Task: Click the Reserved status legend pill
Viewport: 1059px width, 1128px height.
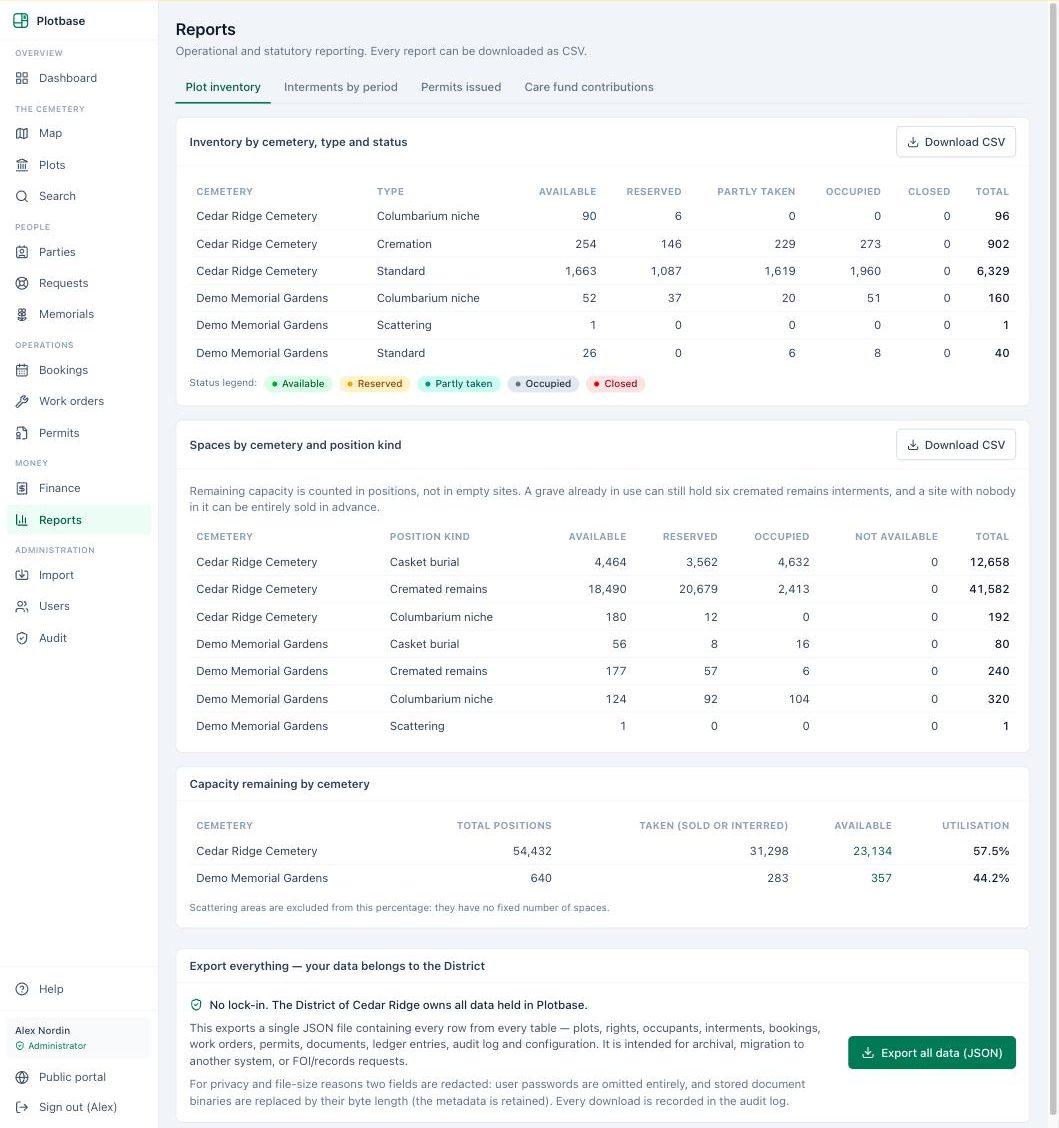Action: (374, 383)
